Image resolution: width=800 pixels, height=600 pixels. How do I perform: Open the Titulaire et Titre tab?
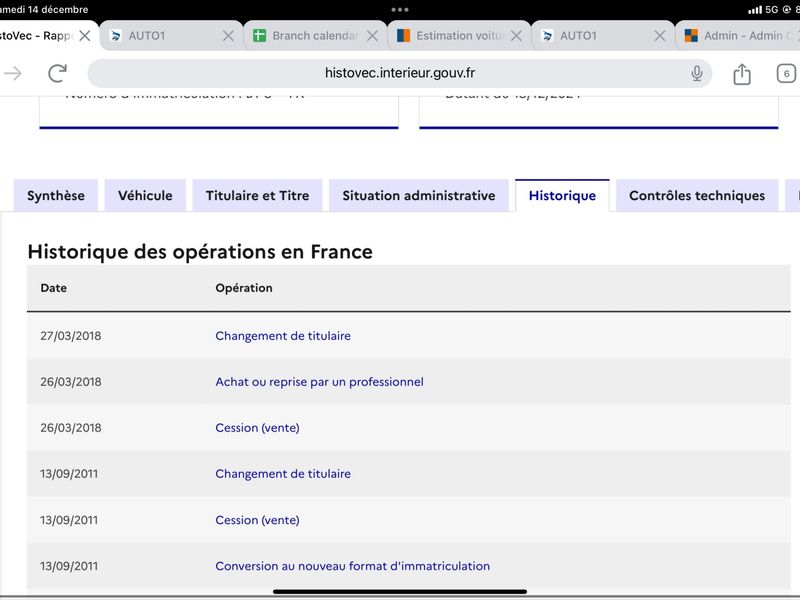click(x=257, y=195)
